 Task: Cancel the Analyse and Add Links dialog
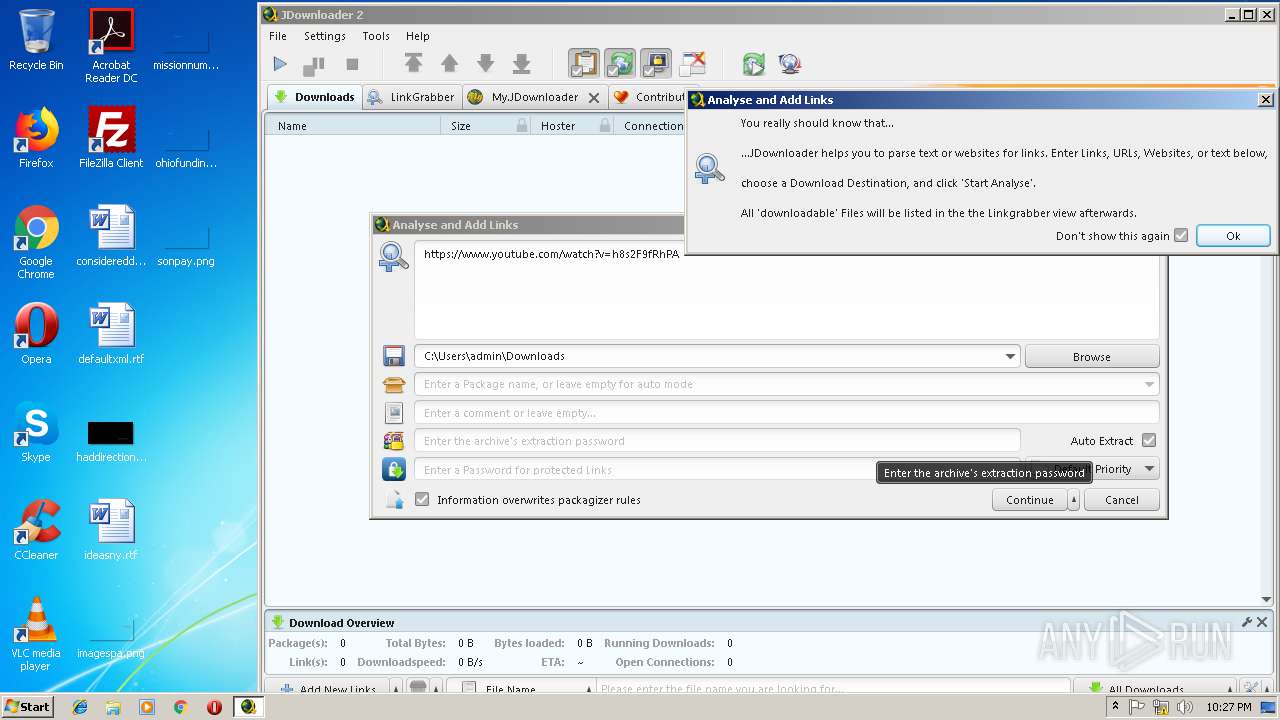tap(1122, 500)
